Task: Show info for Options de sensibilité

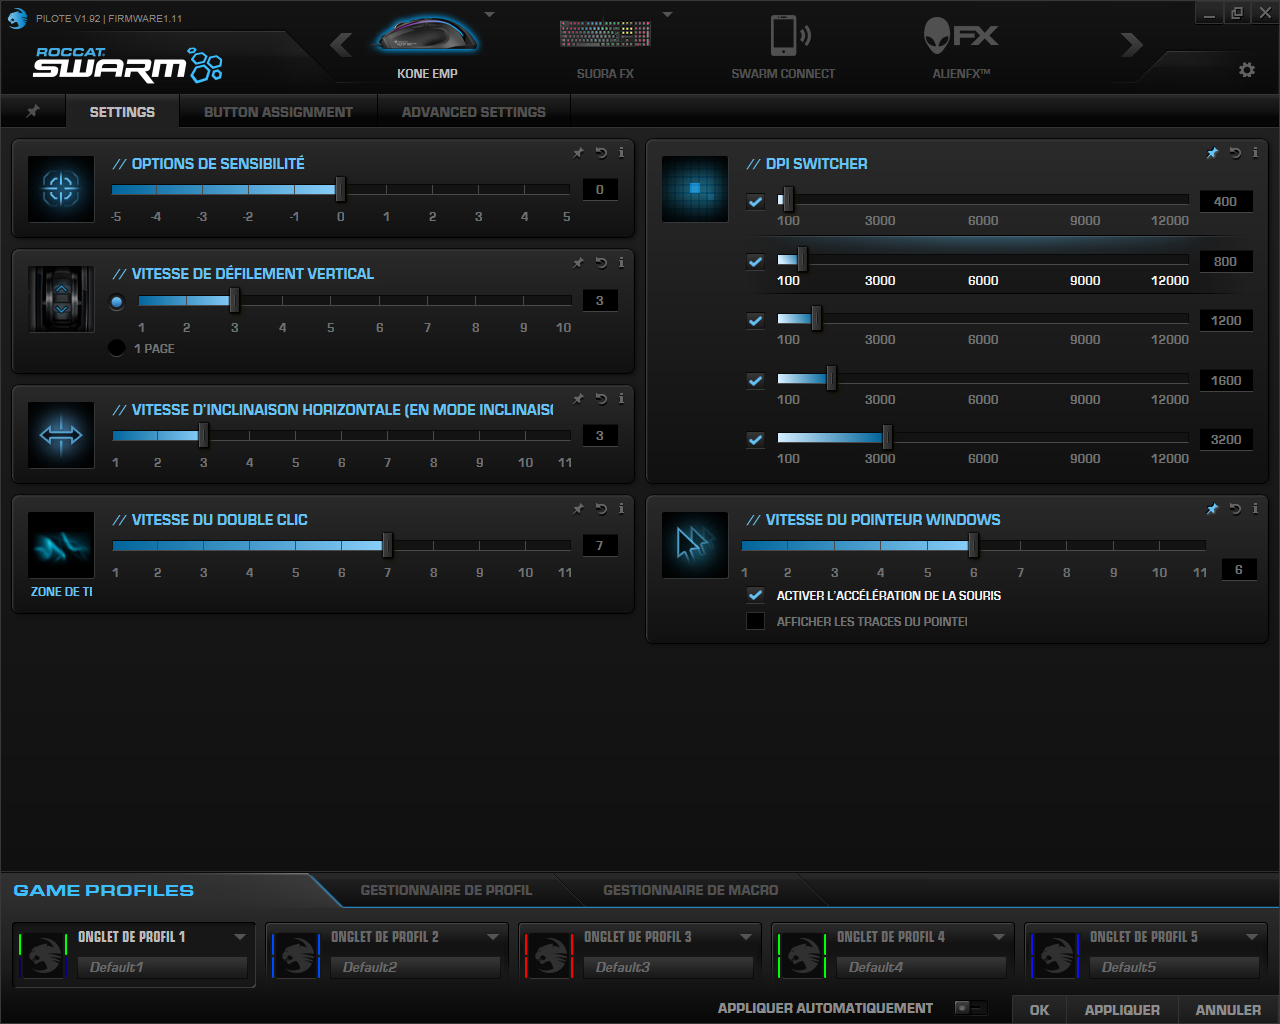Action: (x=621, y=153)
